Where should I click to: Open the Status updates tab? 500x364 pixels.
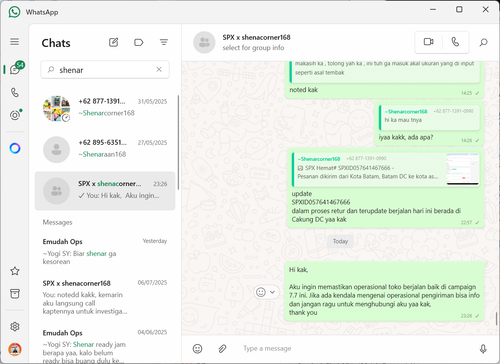pos(15,115)
